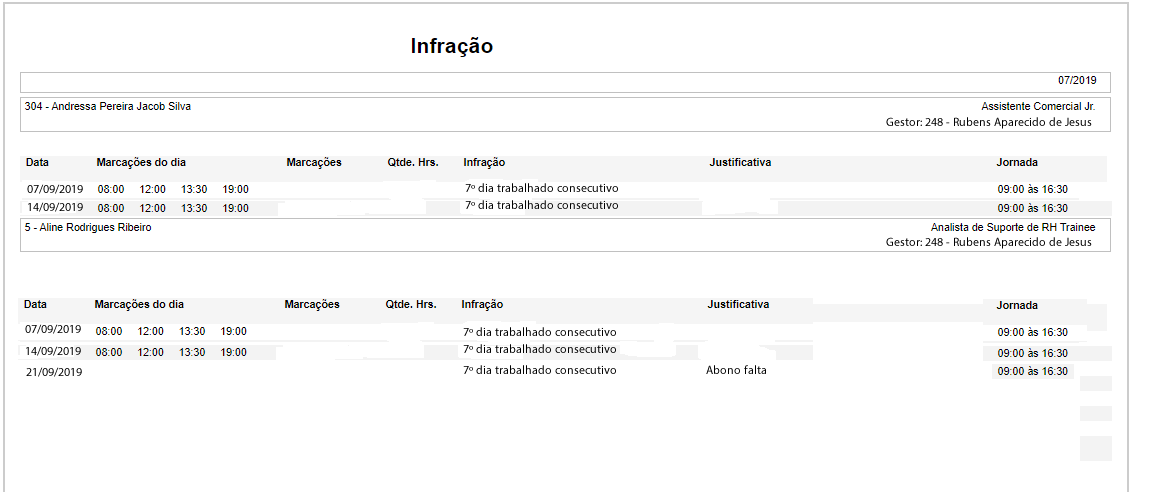
Task: Click Marcações do dia header in Aline's table
Action: click(139, 304)
